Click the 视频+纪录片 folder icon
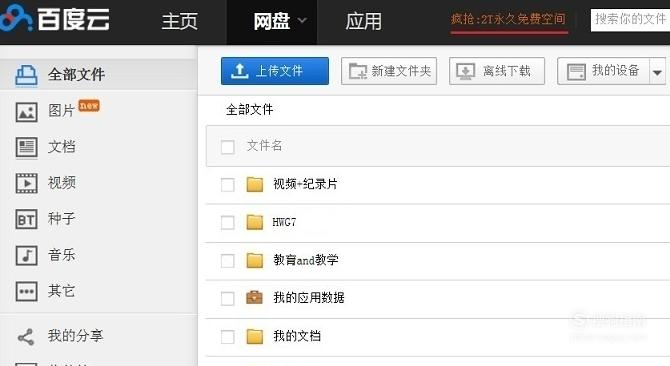 click(255, 184)
